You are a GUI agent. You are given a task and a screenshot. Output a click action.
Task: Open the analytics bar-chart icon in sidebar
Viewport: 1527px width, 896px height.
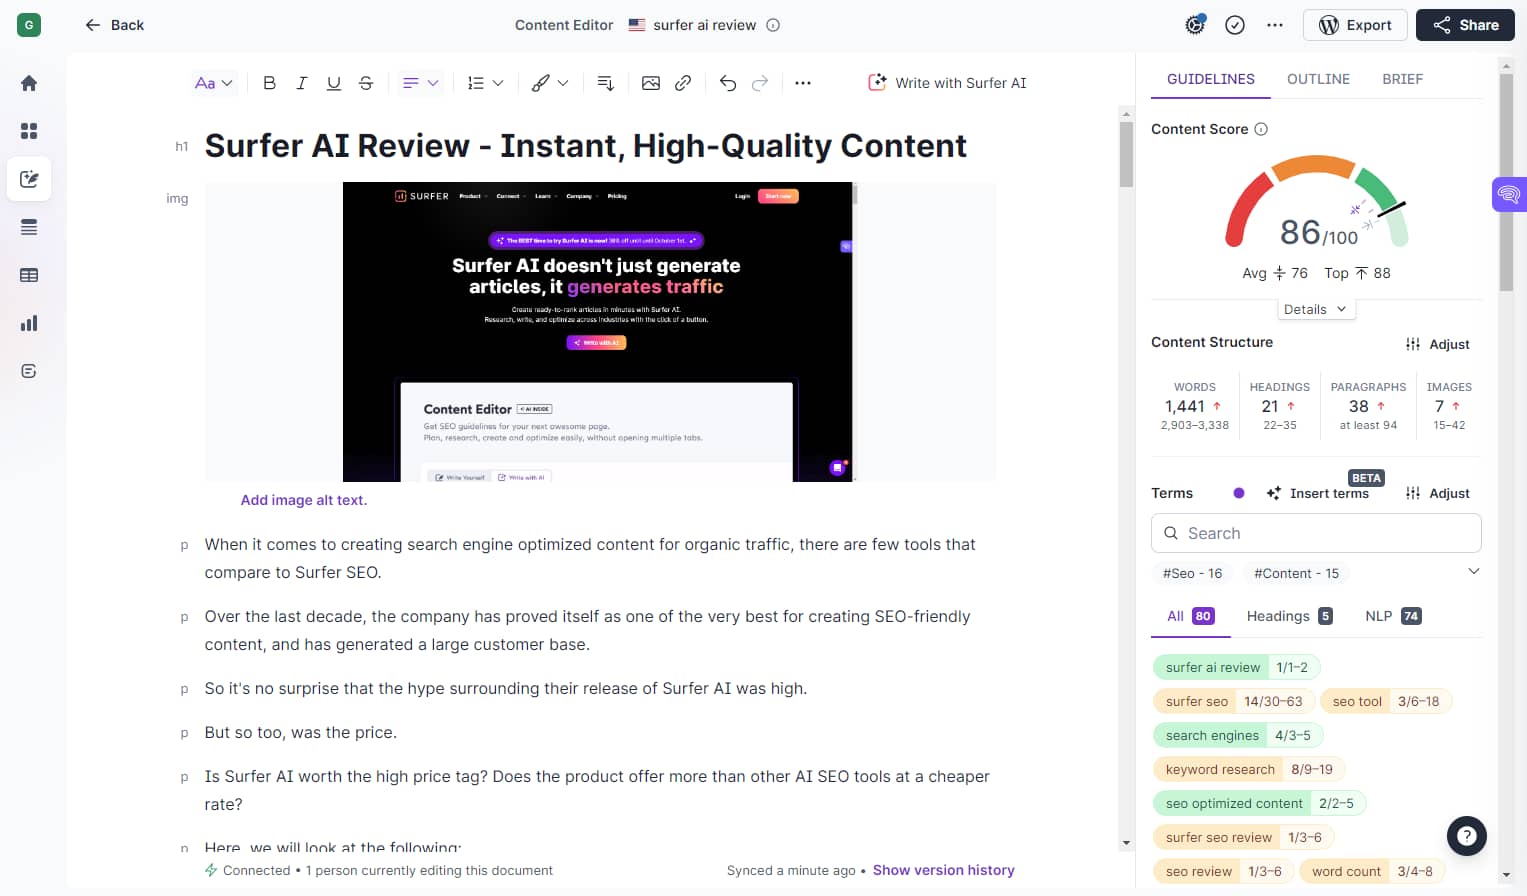coord(28,322)
